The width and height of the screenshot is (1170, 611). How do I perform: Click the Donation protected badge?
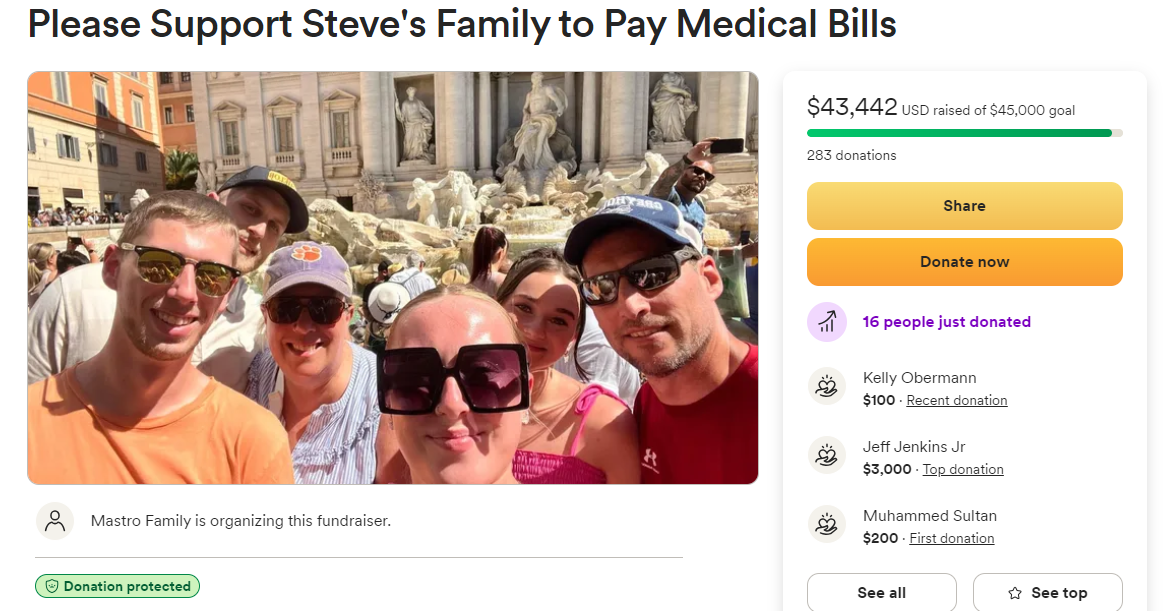(x=117, y=587)
